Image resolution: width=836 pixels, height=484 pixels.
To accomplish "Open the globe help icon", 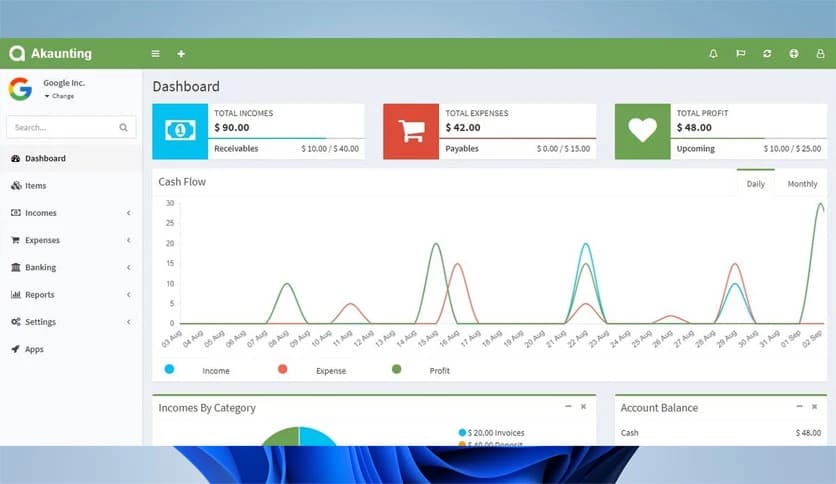I will click(x=794, y=53).
